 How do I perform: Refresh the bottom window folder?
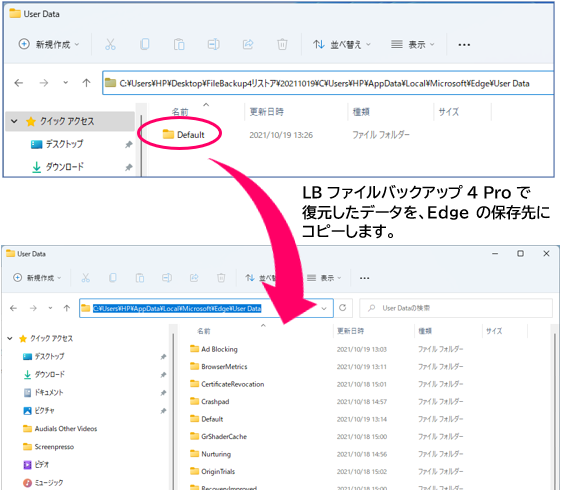(343, 308)
